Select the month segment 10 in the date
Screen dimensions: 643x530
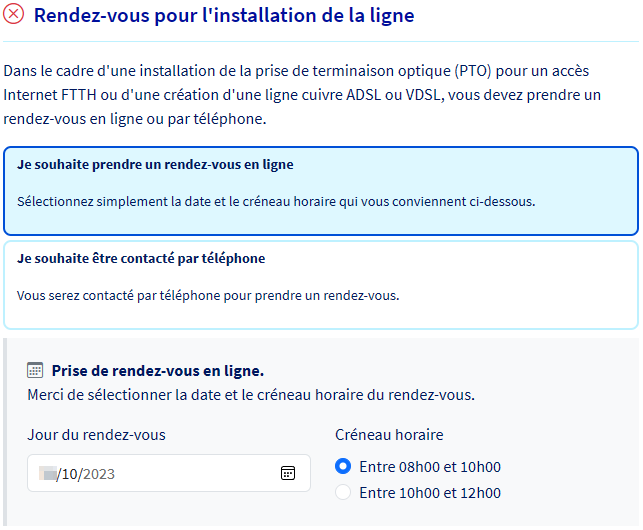(x=70, y=474)
